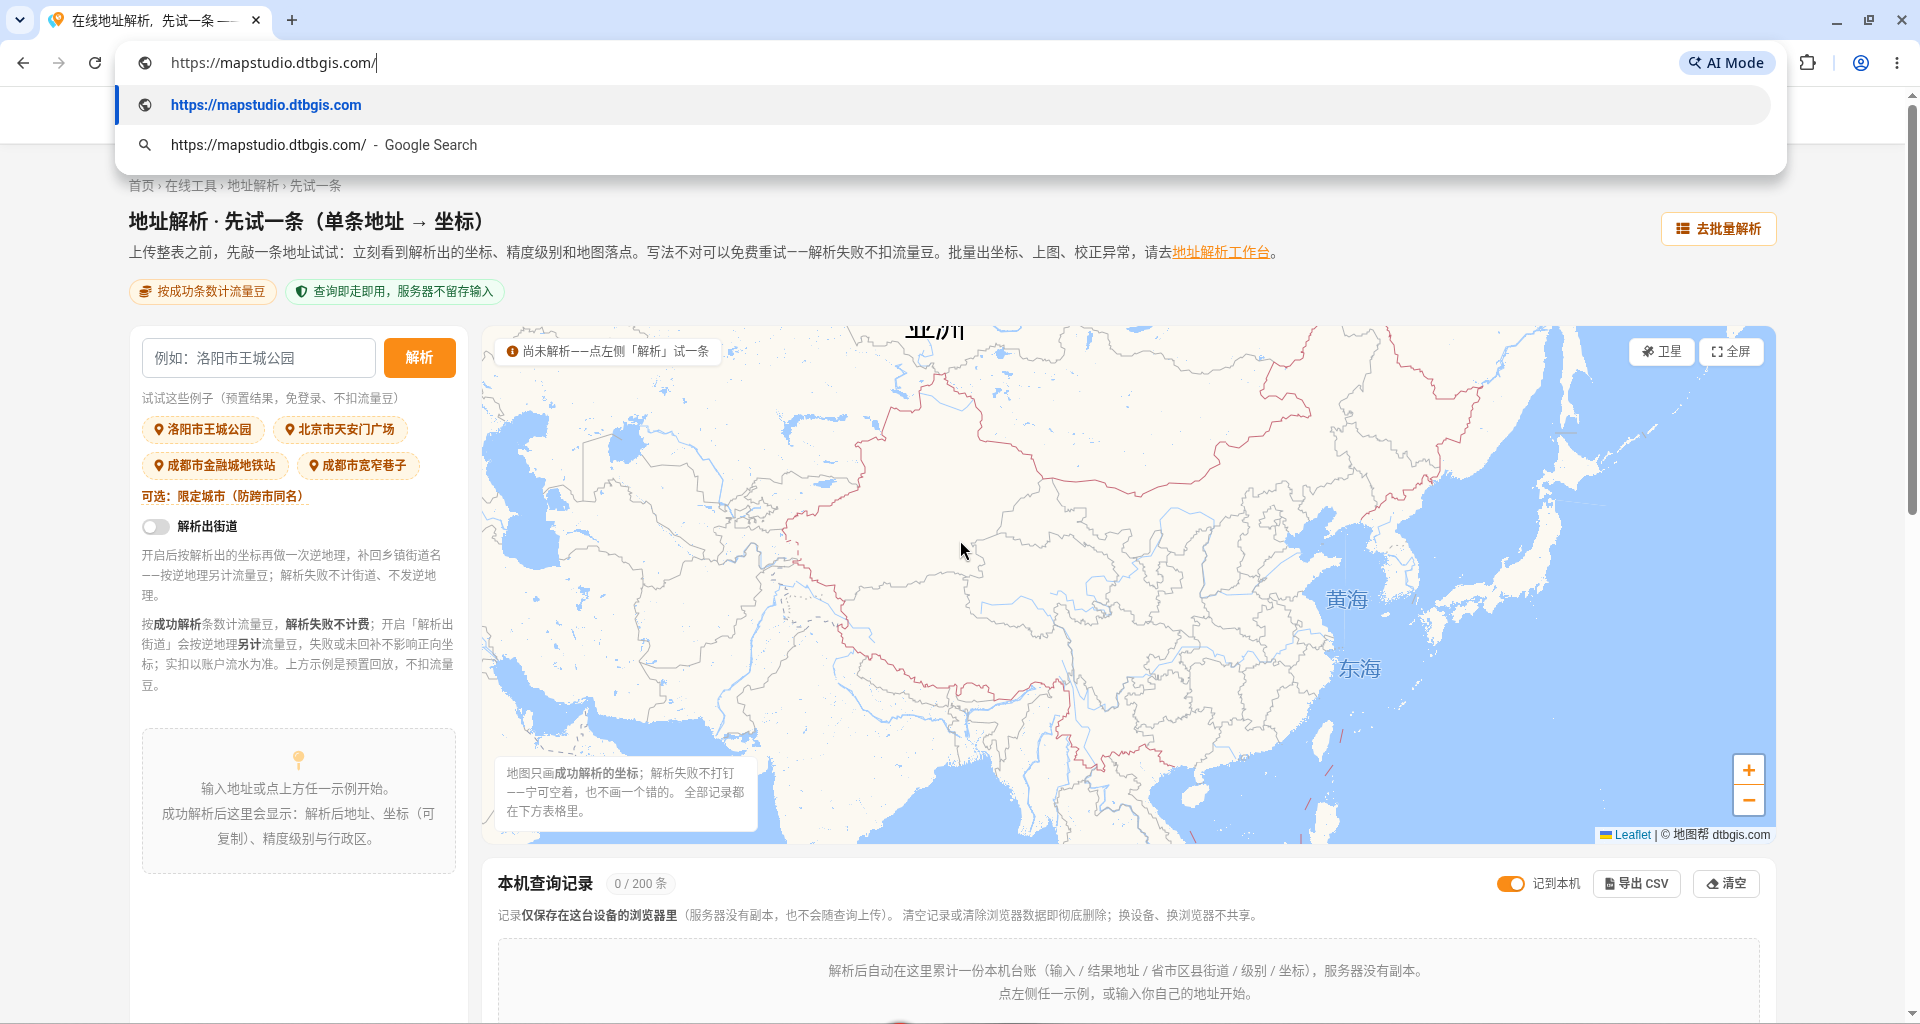The width and height of the screenshot is (1920, 1024).
Task: Click the 解析 button
Action: (x=420, y=358)
